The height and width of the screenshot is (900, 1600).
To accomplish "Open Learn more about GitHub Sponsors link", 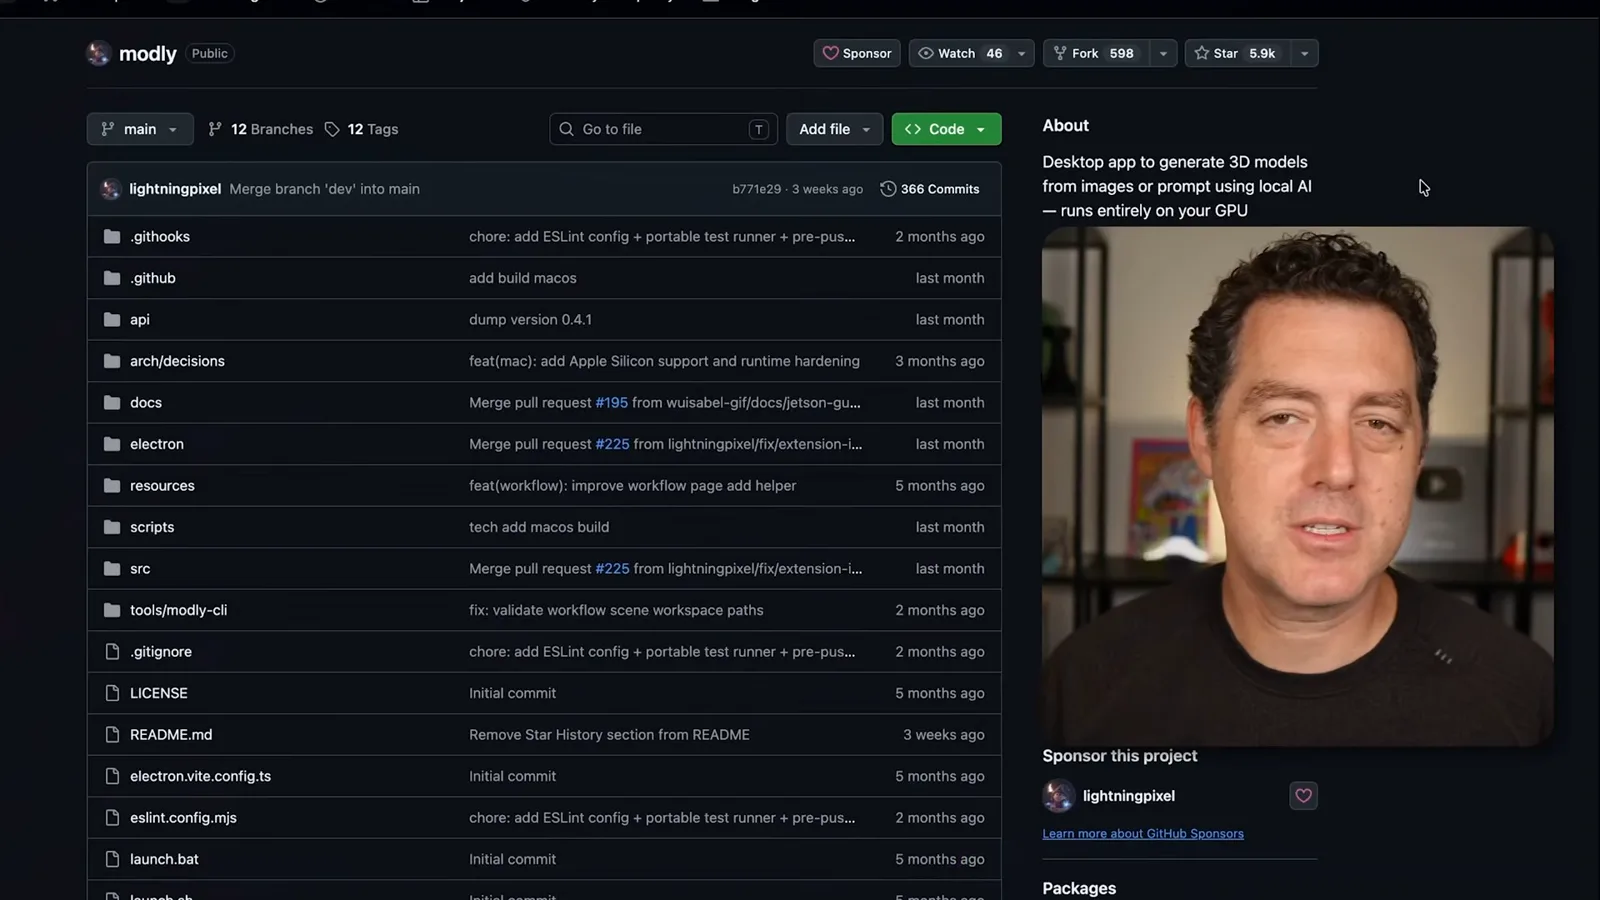I will tap(1143, 834).
